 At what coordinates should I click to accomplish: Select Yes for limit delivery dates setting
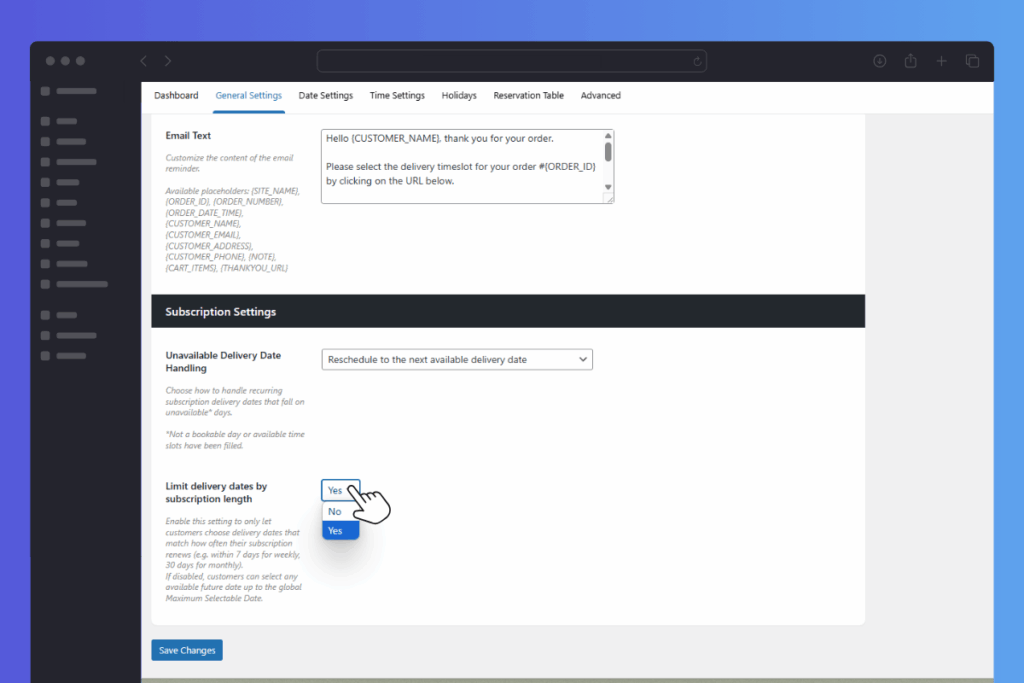coord(340,530)
